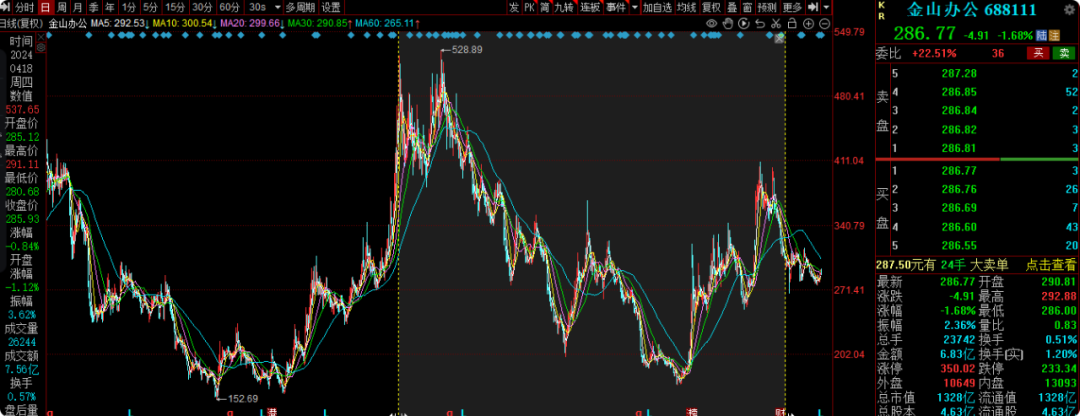This screenshot has height=416, width=1080.
Task: Click the 大卖单 large sell order label
Action: [990, 264]
